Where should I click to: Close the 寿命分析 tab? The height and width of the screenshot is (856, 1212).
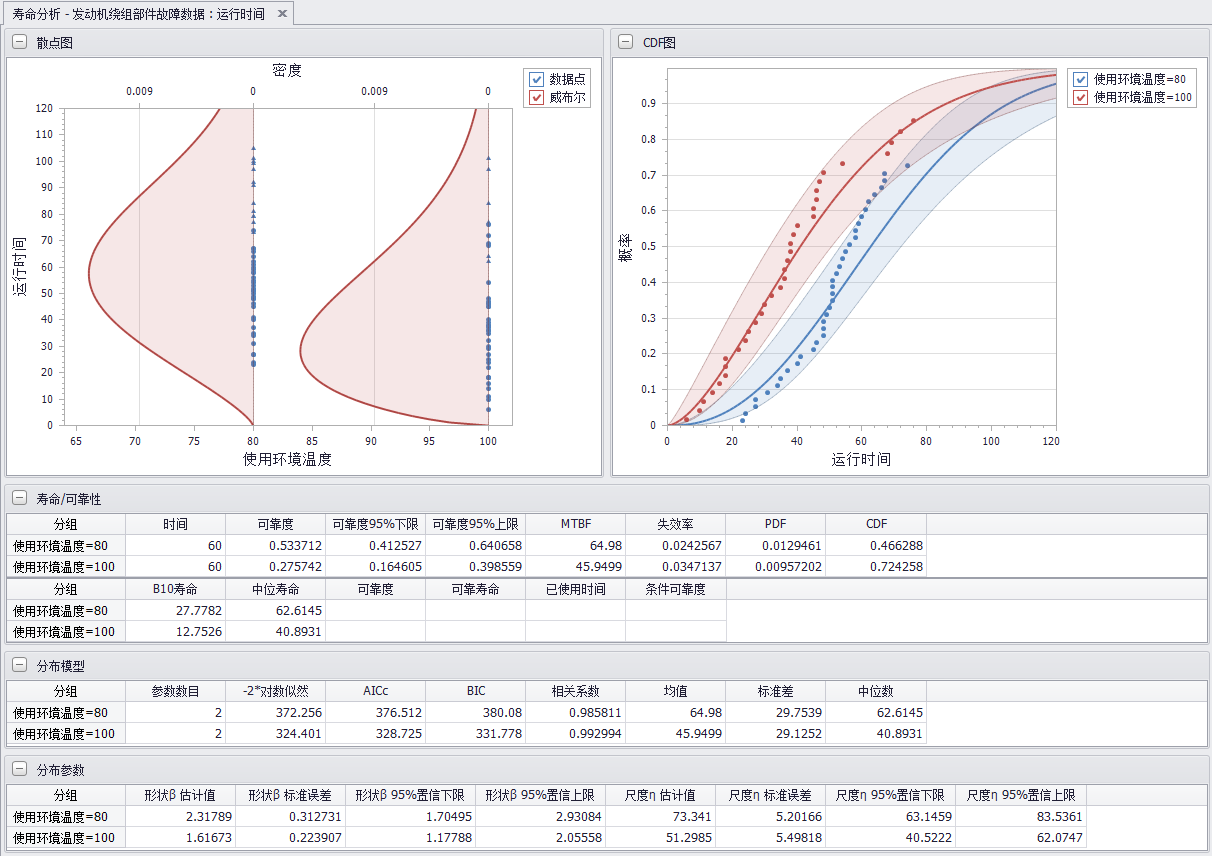click(282, 14)
